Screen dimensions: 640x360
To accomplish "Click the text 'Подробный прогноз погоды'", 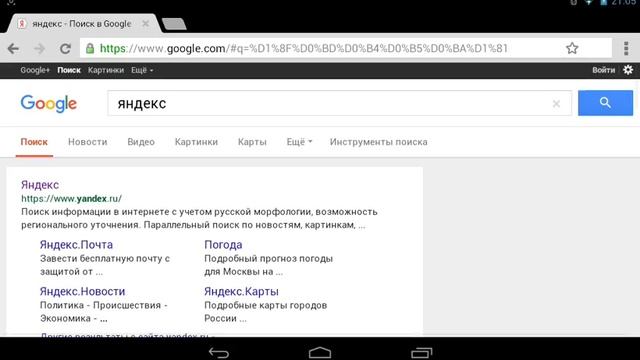I will (269, 259).
